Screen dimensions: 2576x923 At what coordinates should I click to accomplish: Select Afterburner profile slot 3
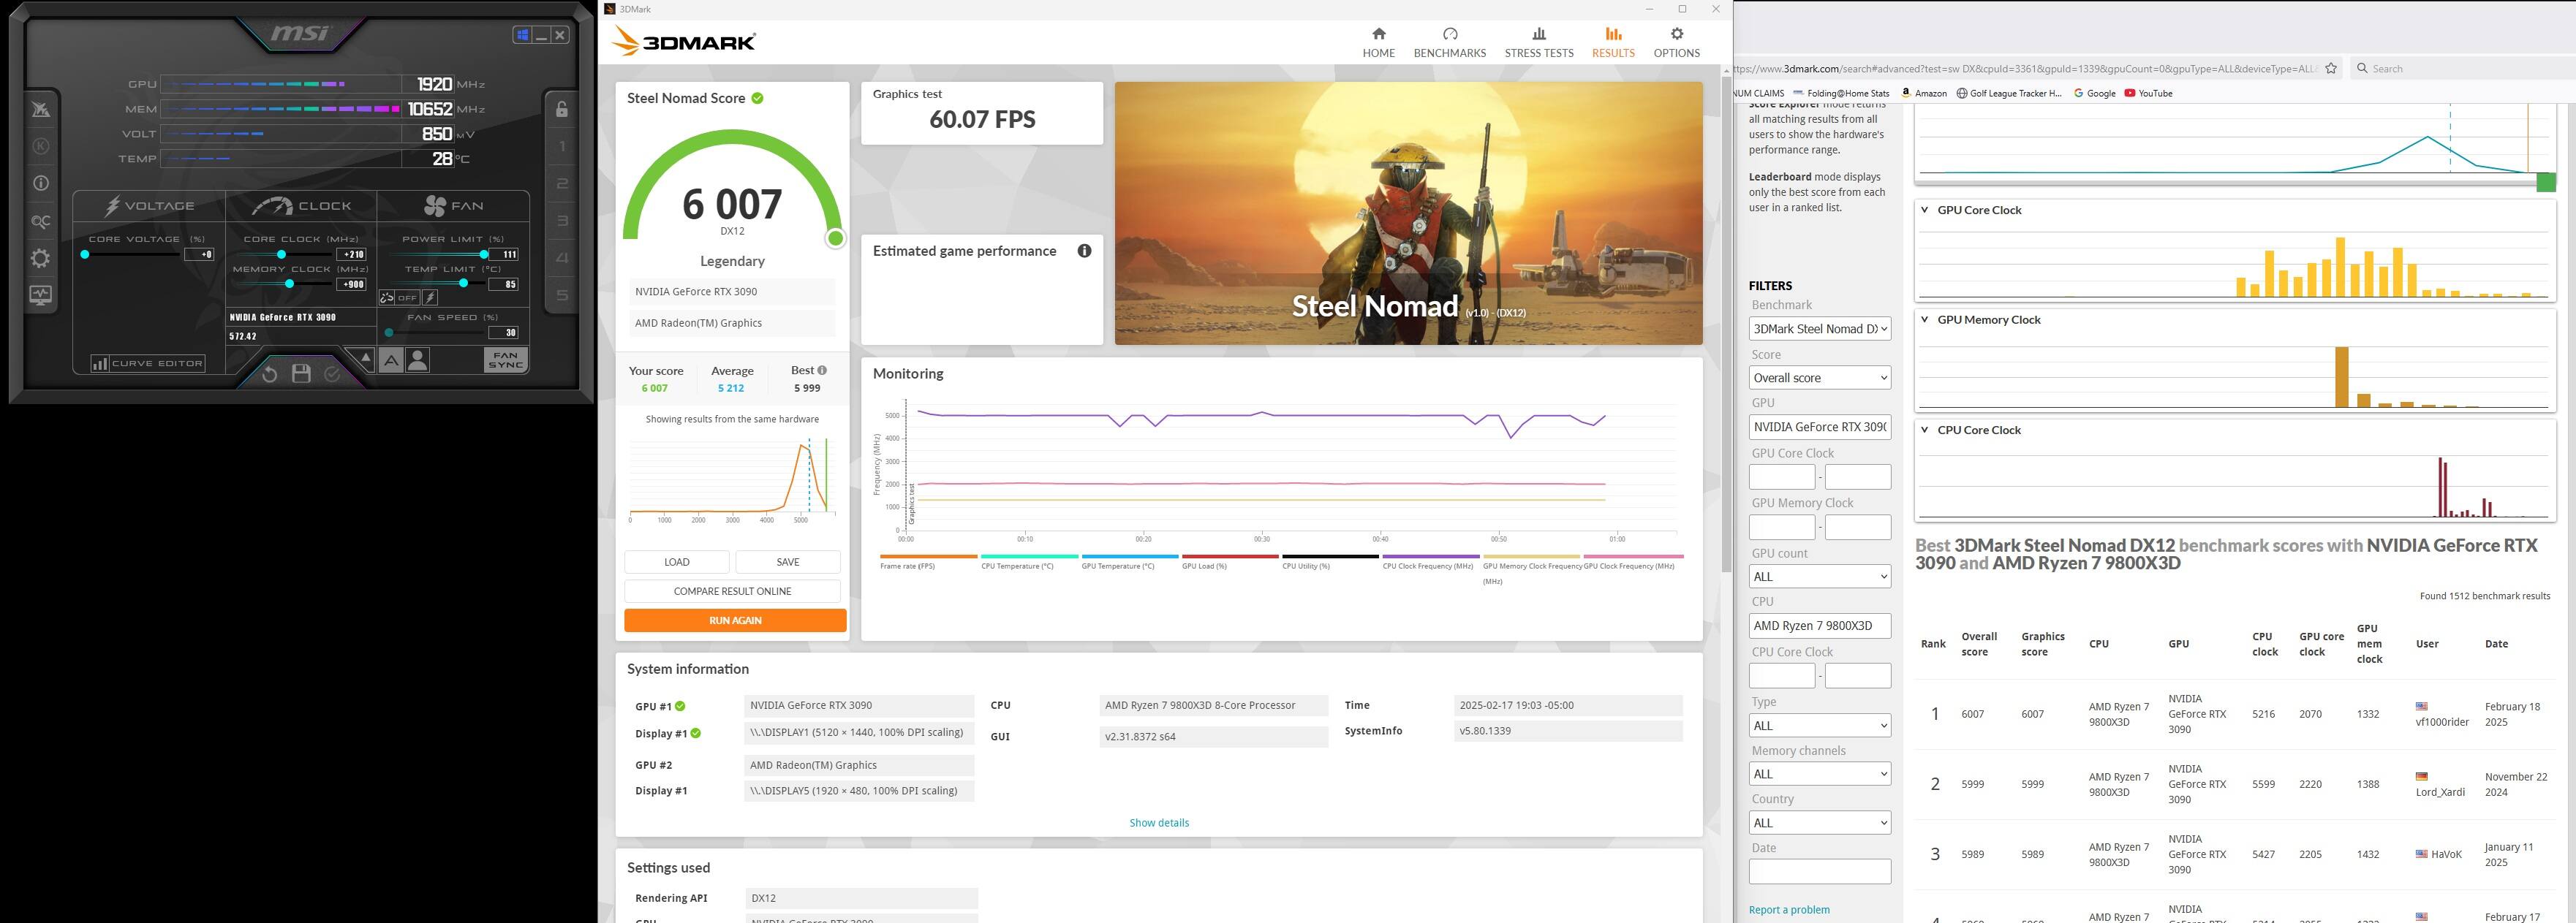pyautogui.click(x=562, y=221)
